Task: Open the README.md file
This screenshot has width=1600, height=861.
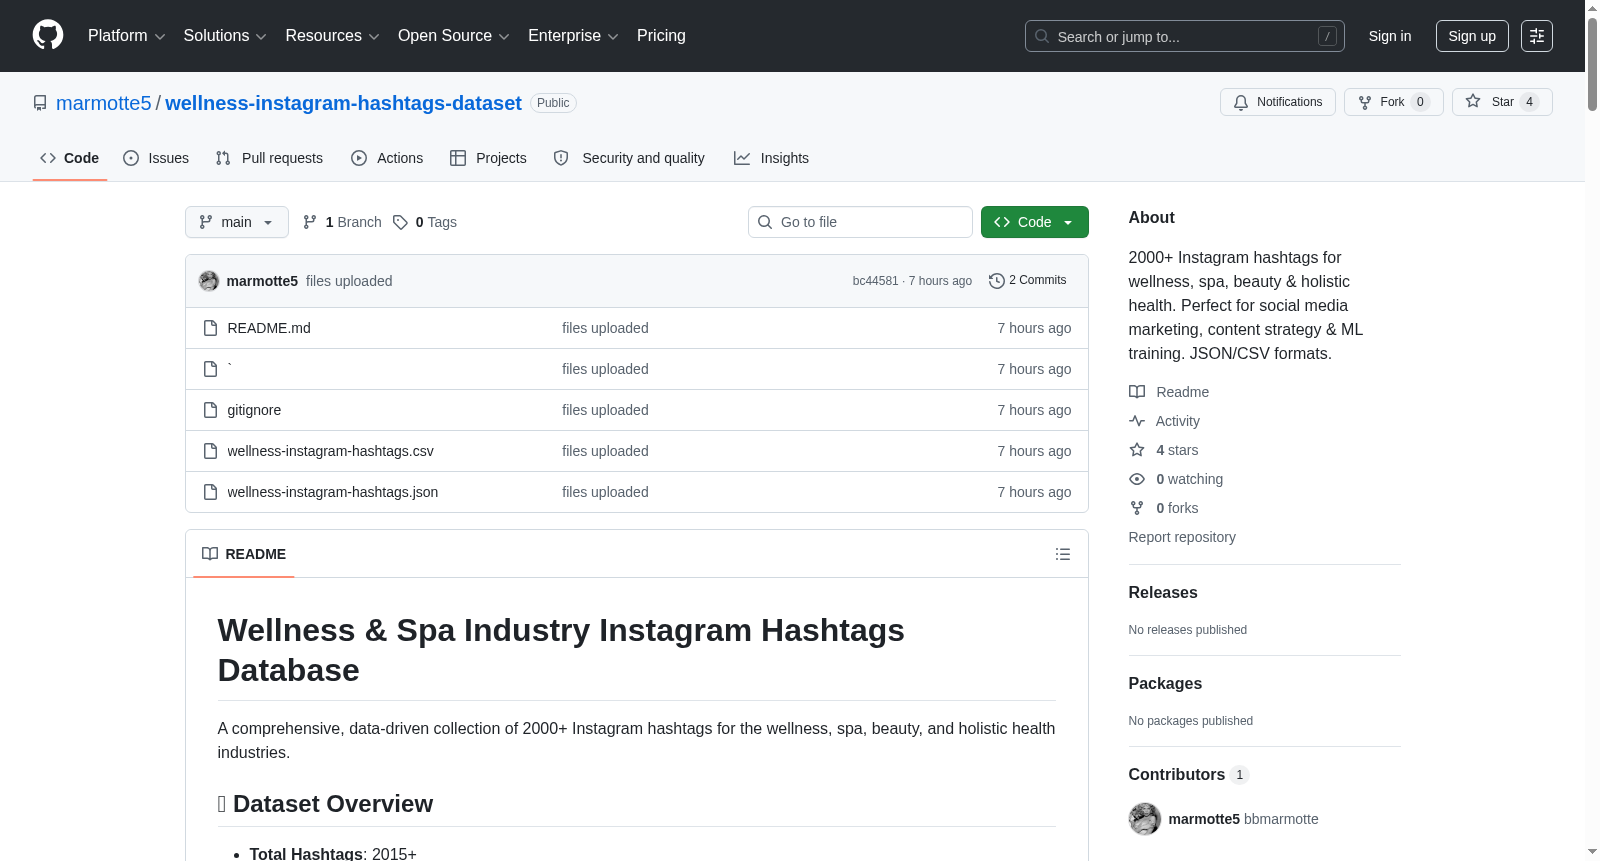Action: 269,328
